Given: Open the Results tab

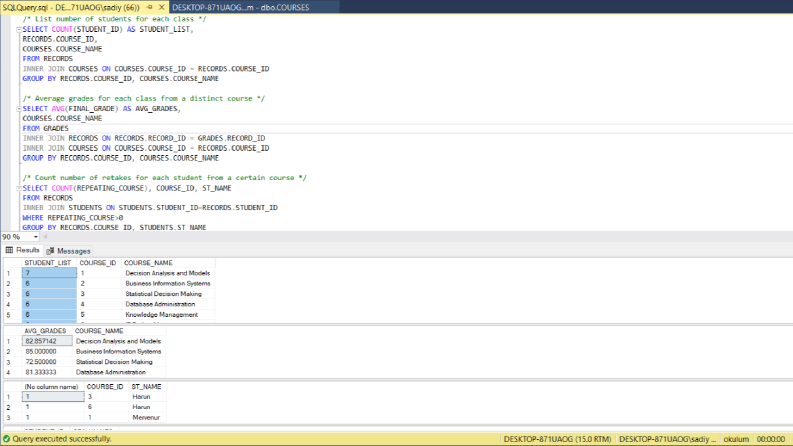Looking at the screenshot, I should click(x=22, y=250).
